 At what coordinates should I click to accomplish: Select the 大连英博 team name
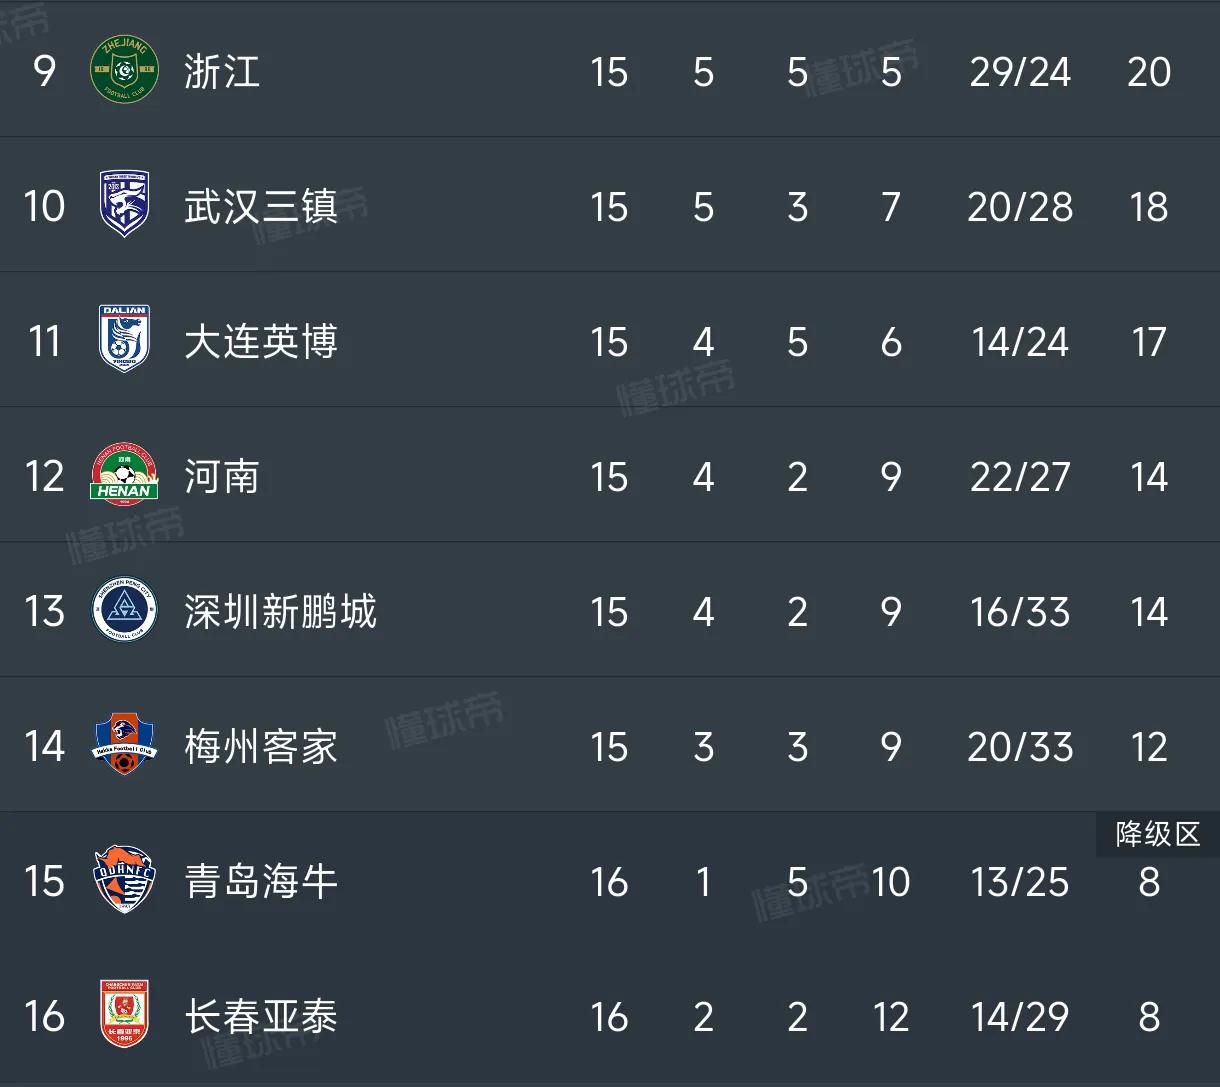[x=261, y=342]
